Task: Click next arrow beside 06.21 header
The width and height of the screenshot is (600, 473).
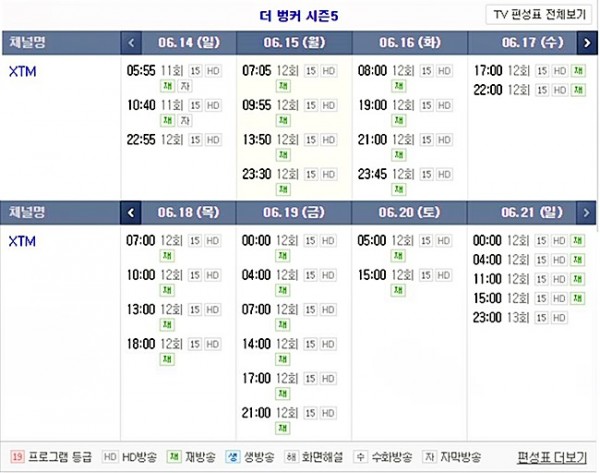Action: click(586, 212)
